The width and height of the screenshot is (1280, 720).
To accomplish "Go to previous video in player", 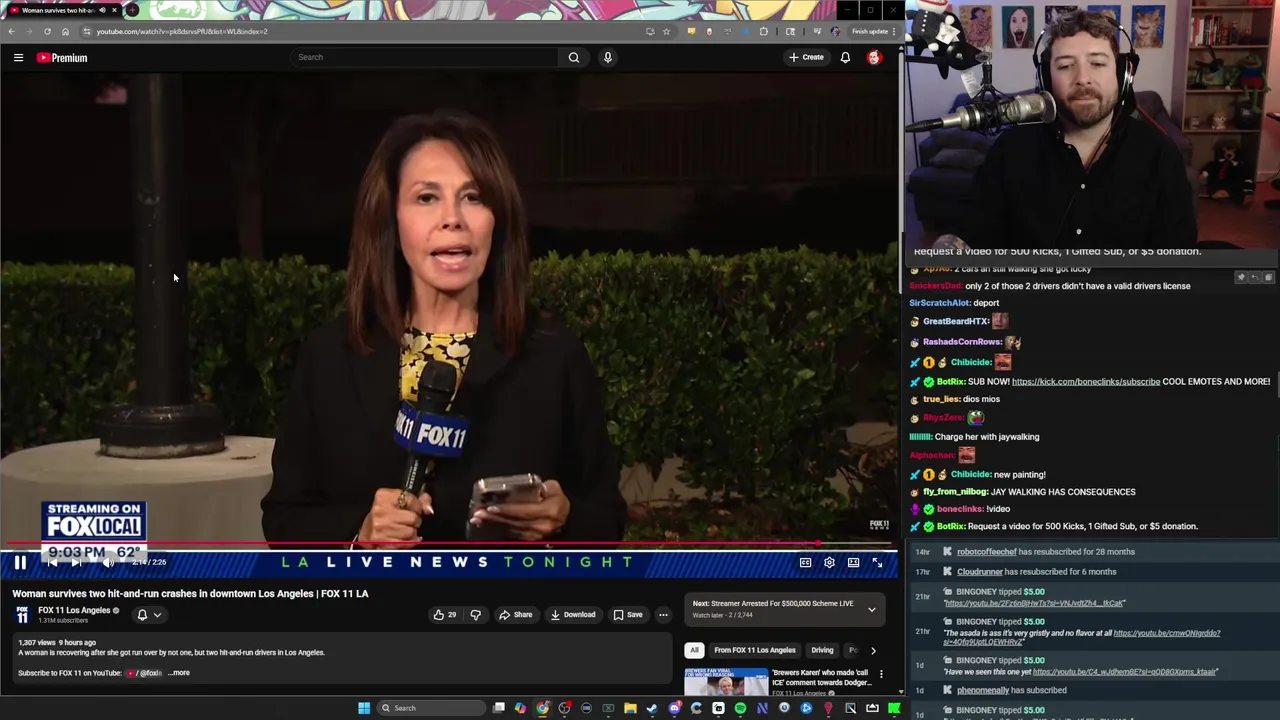I will tap(51, 563).
